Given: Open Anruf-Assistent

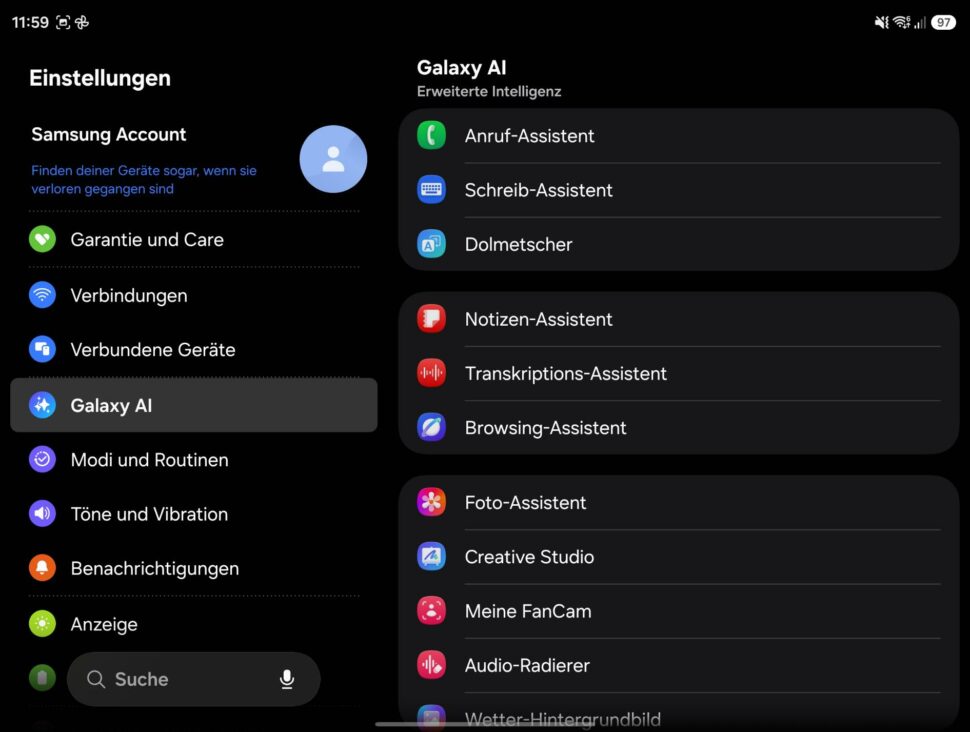Looking at the screenshot, I should pyautogui.click(x=679, y=136).
